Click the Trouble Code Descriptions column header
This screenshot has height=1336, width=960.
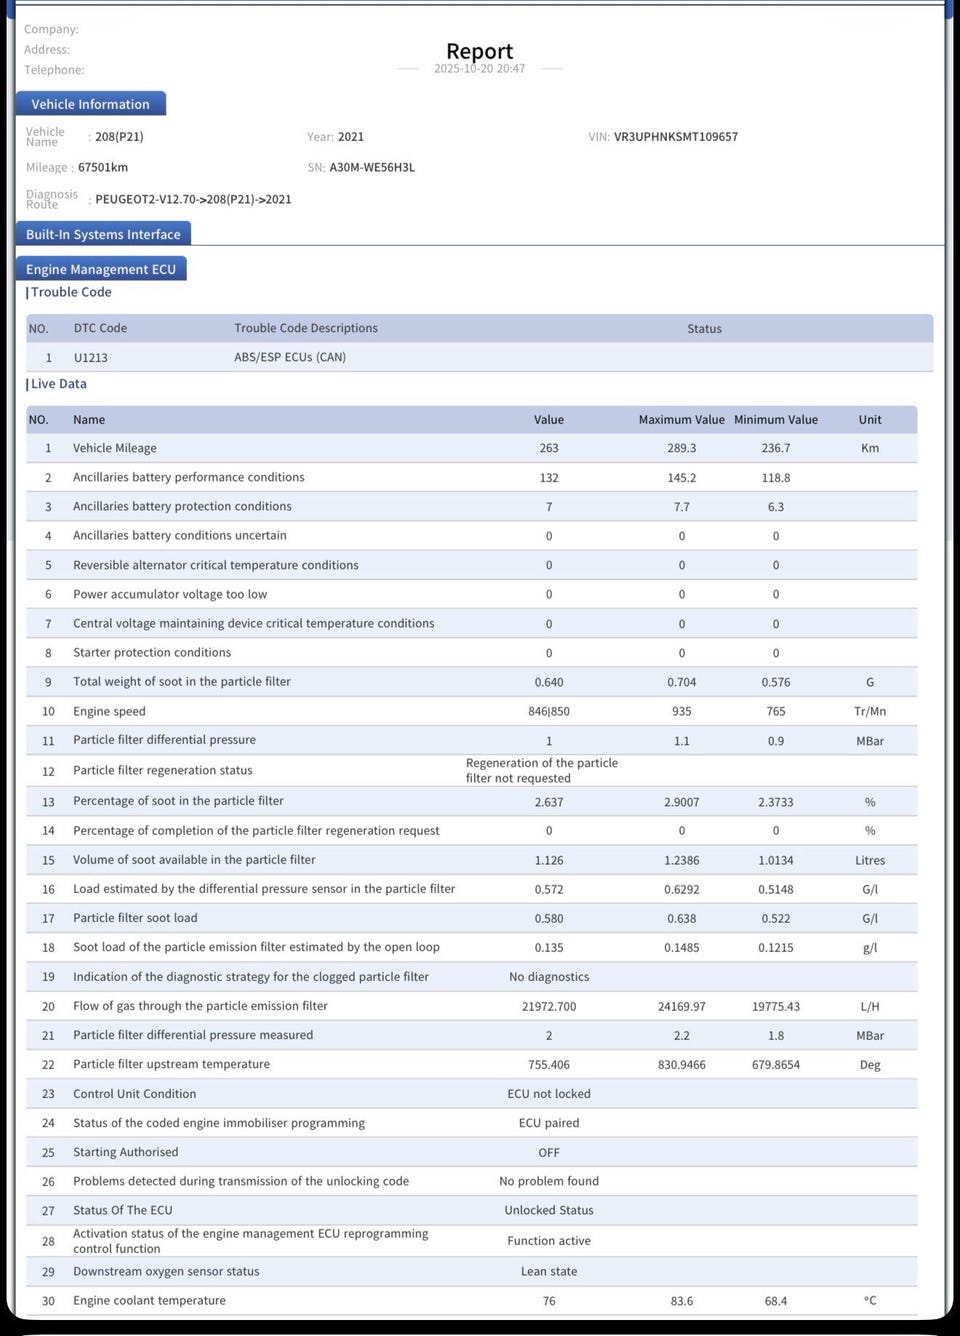click(306, 328)
